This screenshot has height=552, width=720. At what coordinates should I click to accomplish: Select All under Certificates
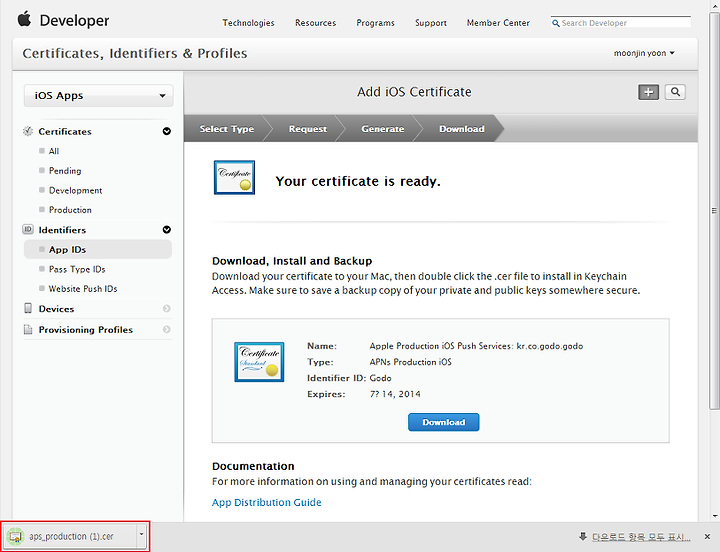pyautogui.click(x=54, y=151)
